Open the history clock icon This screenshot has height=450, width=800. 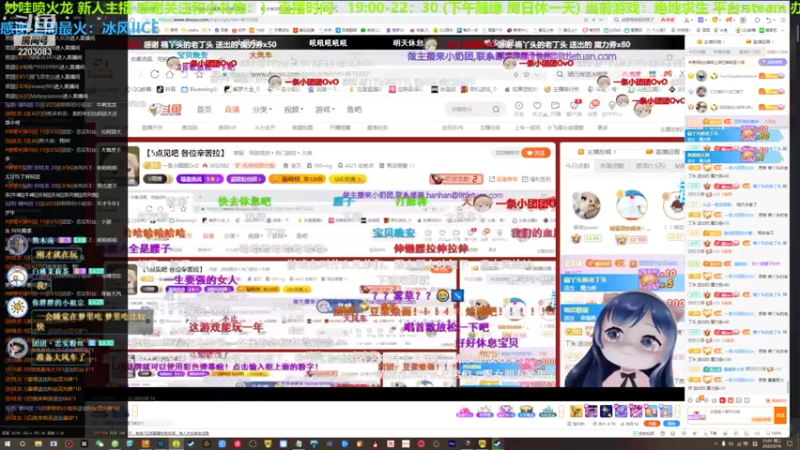(x=518, y=106)
